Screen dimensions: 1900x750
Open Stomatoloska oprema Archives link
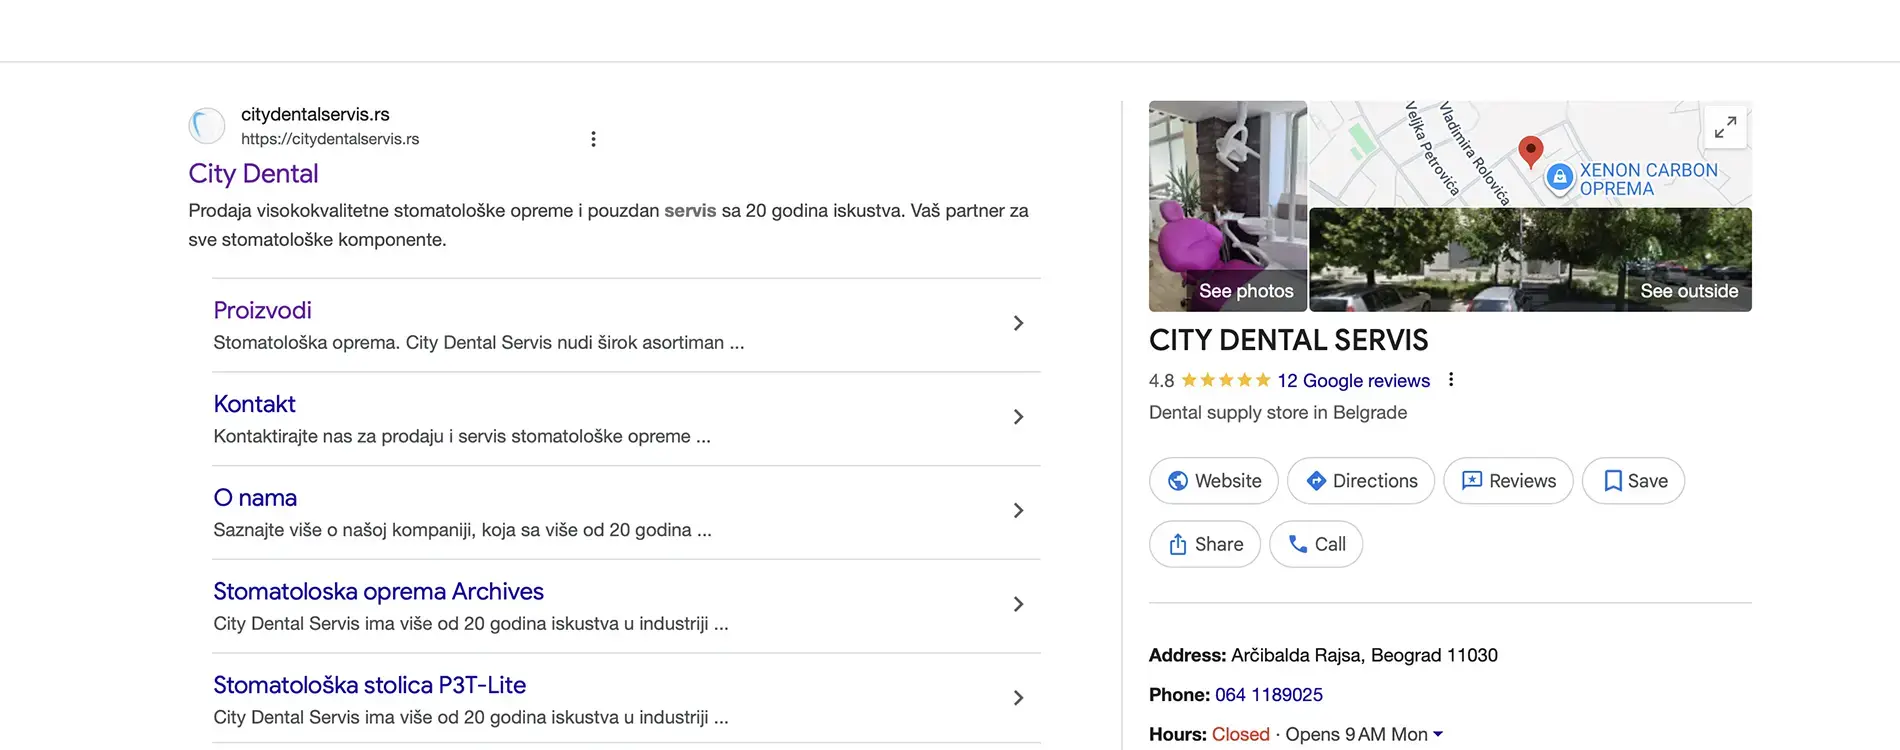click(378, 591)
